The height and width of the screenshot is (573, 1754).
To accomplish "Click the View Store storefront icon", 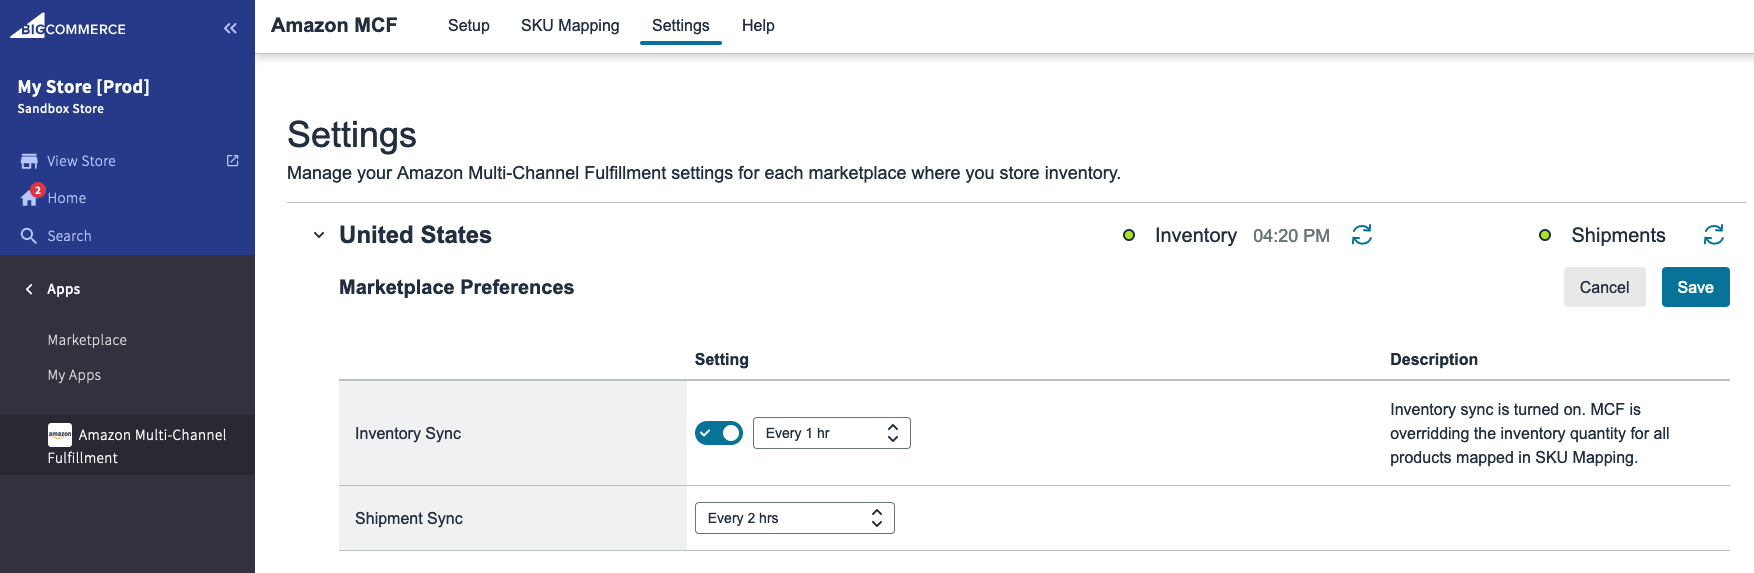I will click(29, 161).
